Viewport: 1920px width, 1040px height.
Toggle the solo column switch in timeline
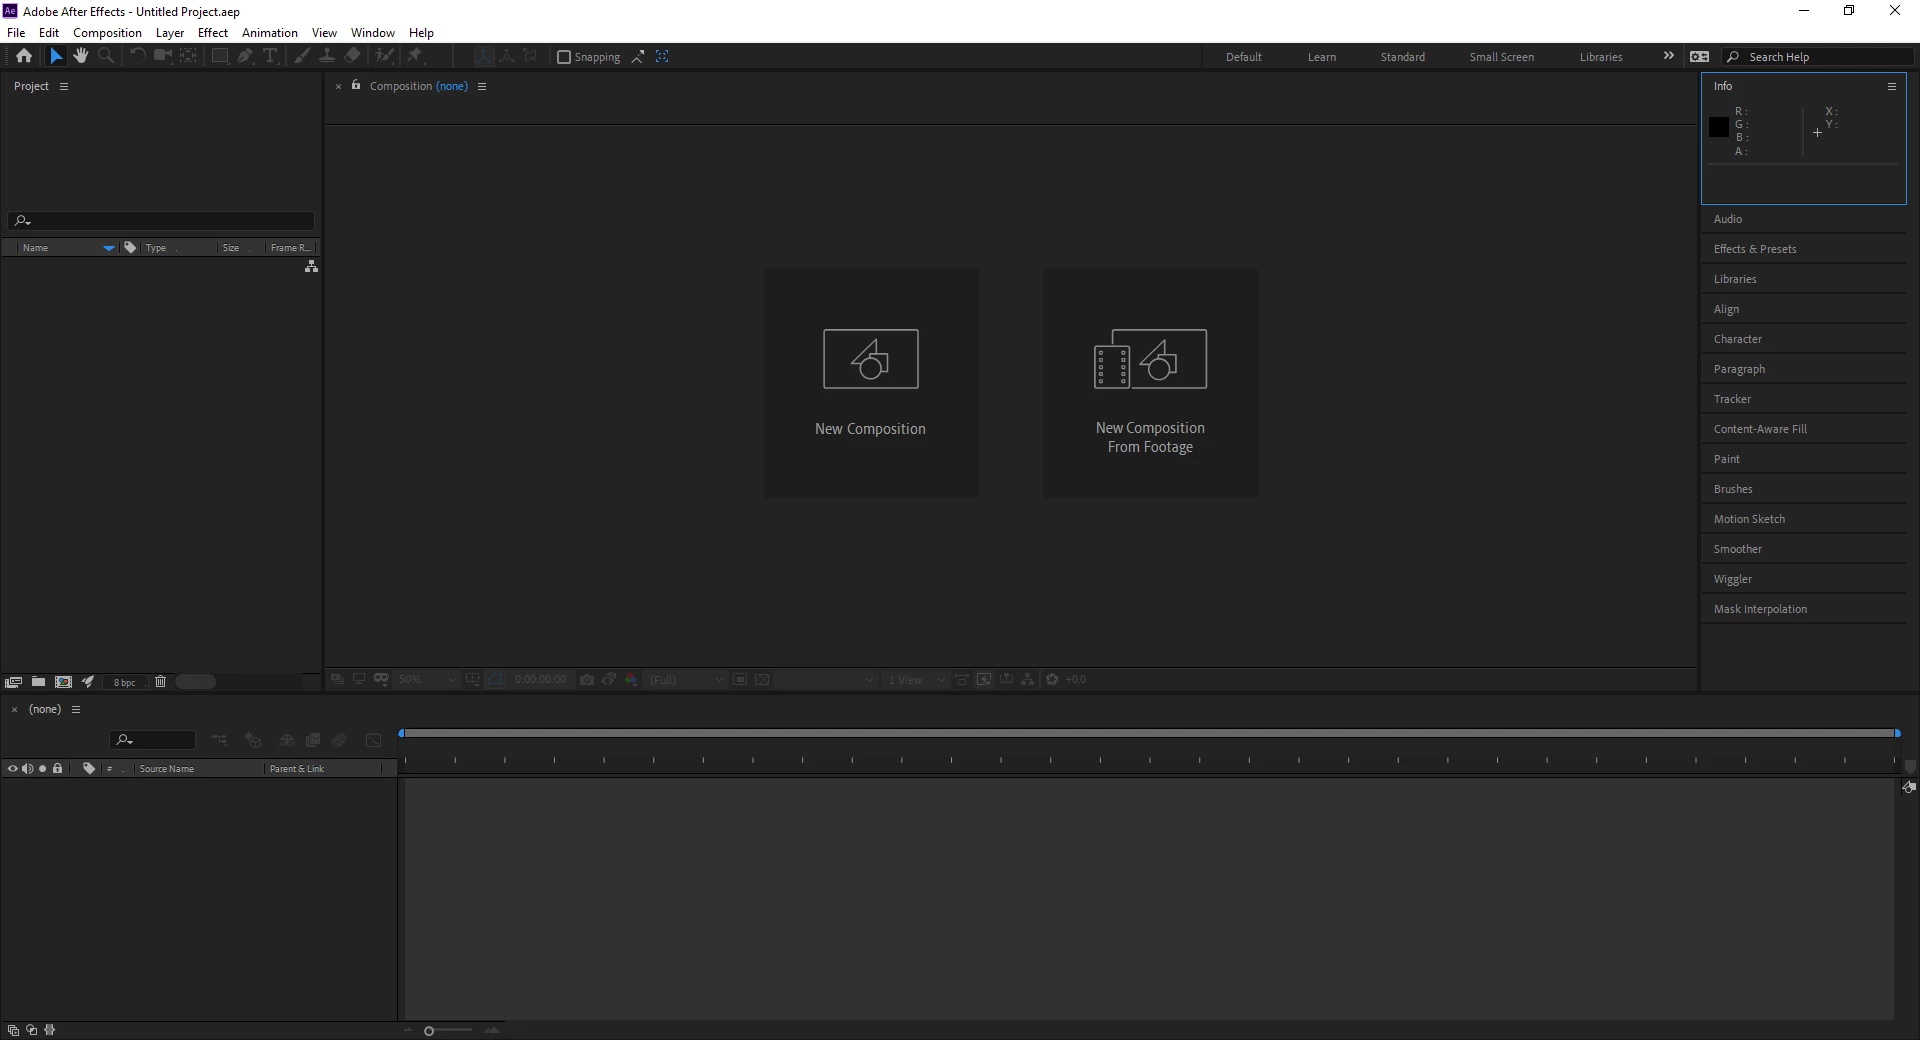[x=42, y=768]
